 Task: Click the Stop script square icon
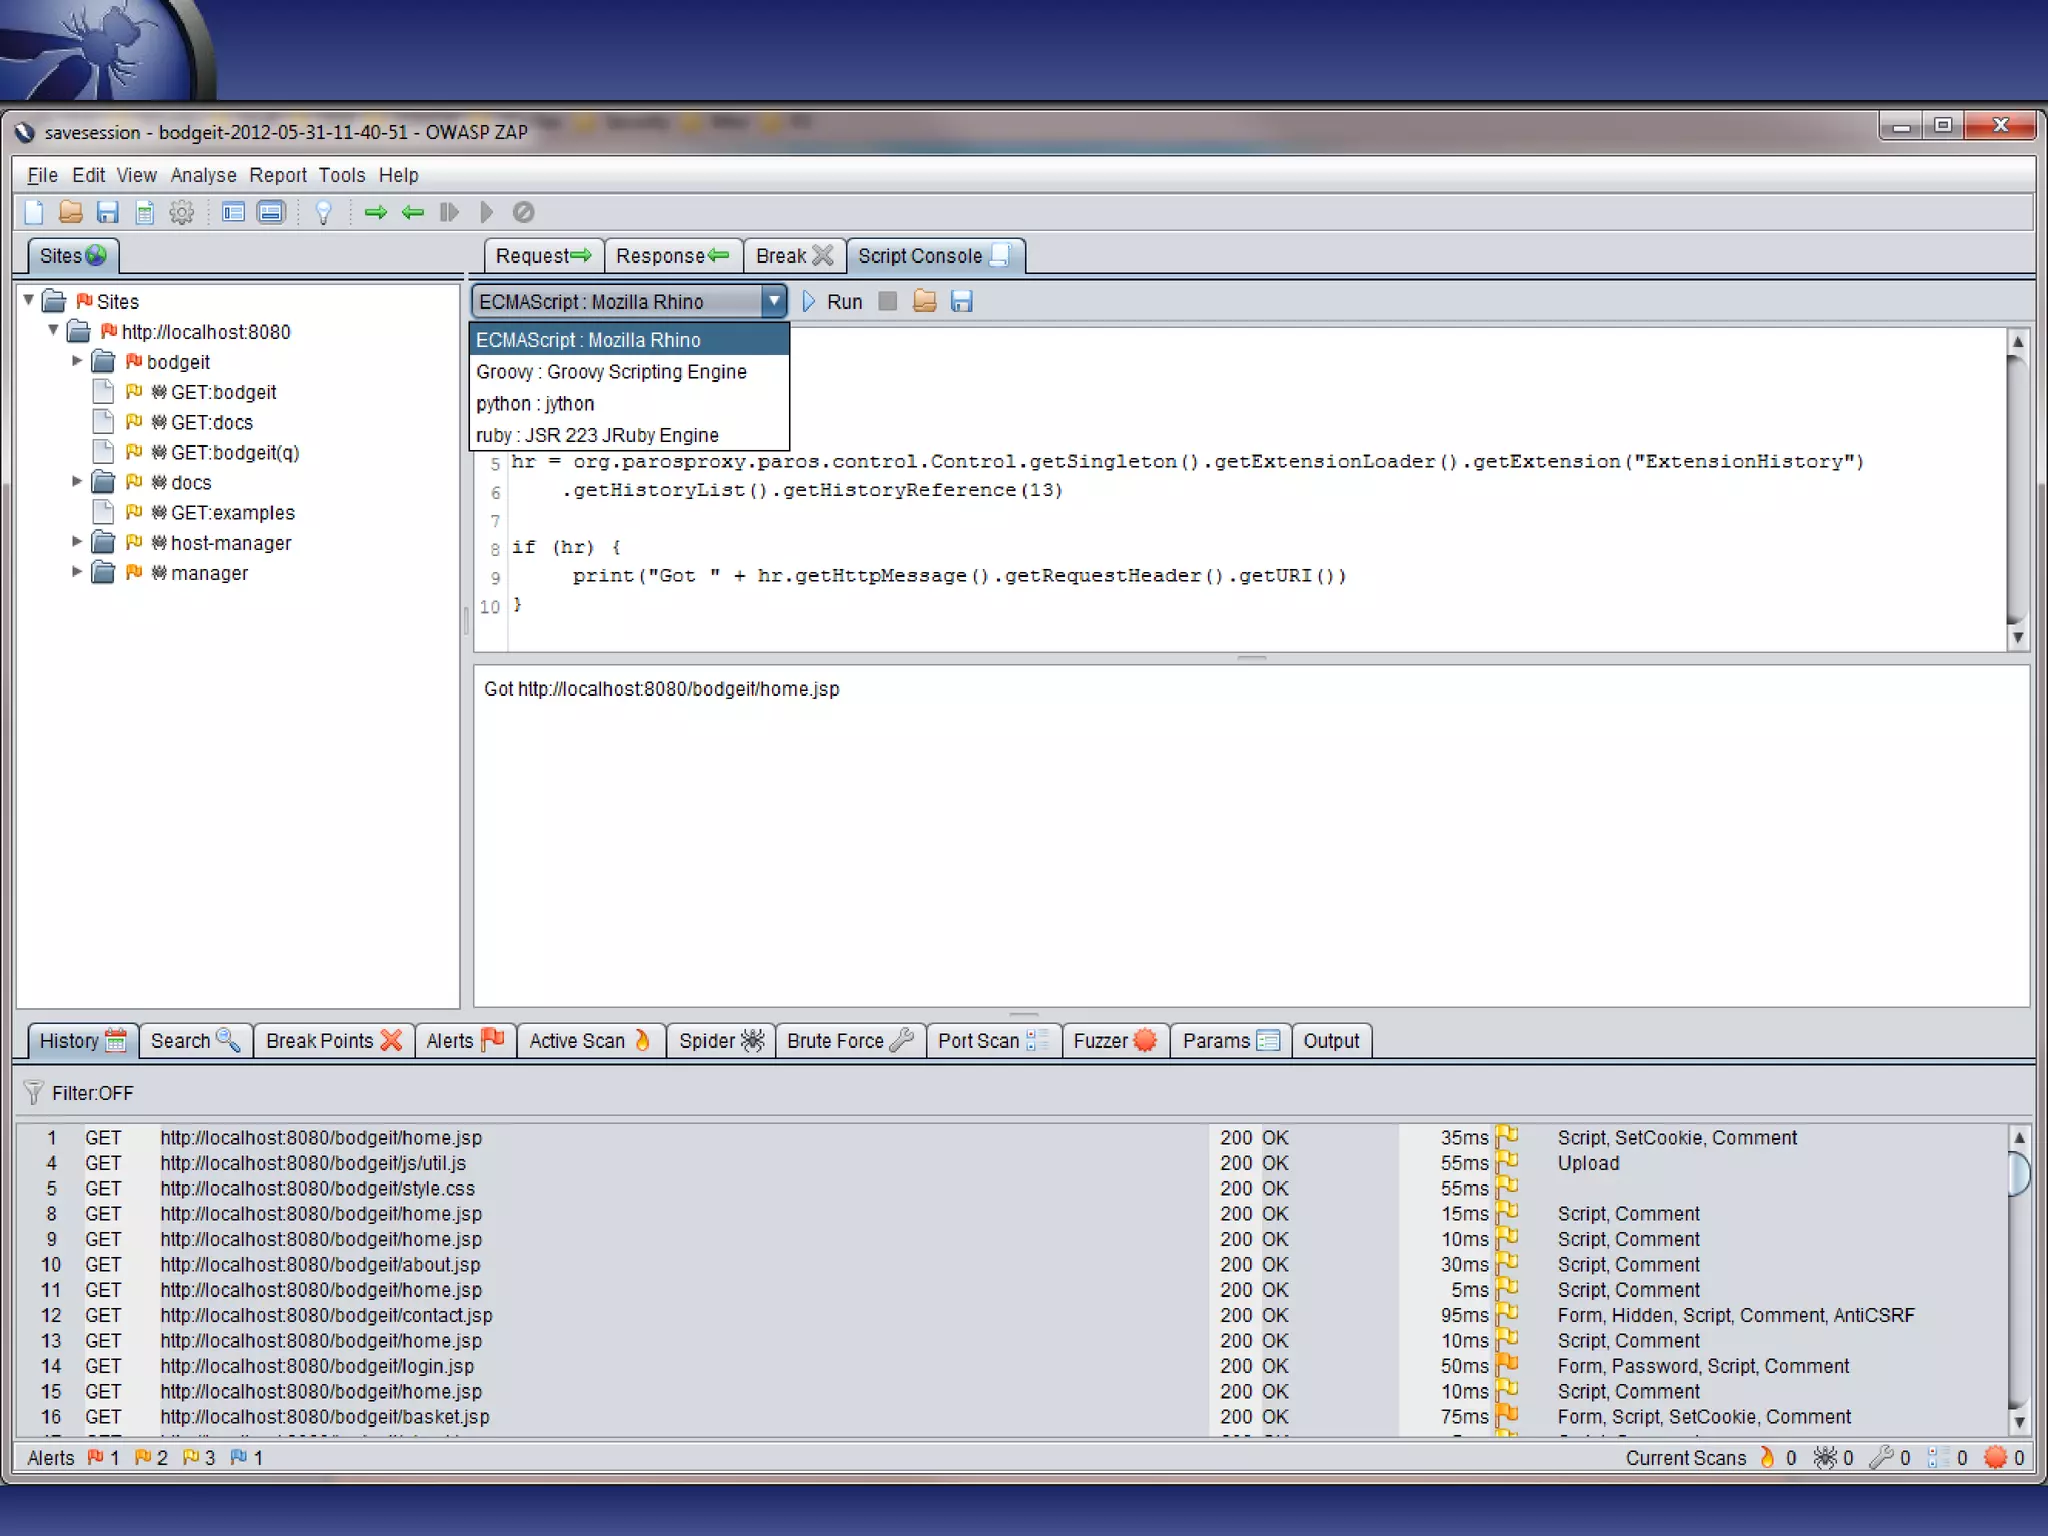click(x=887, y=301)
